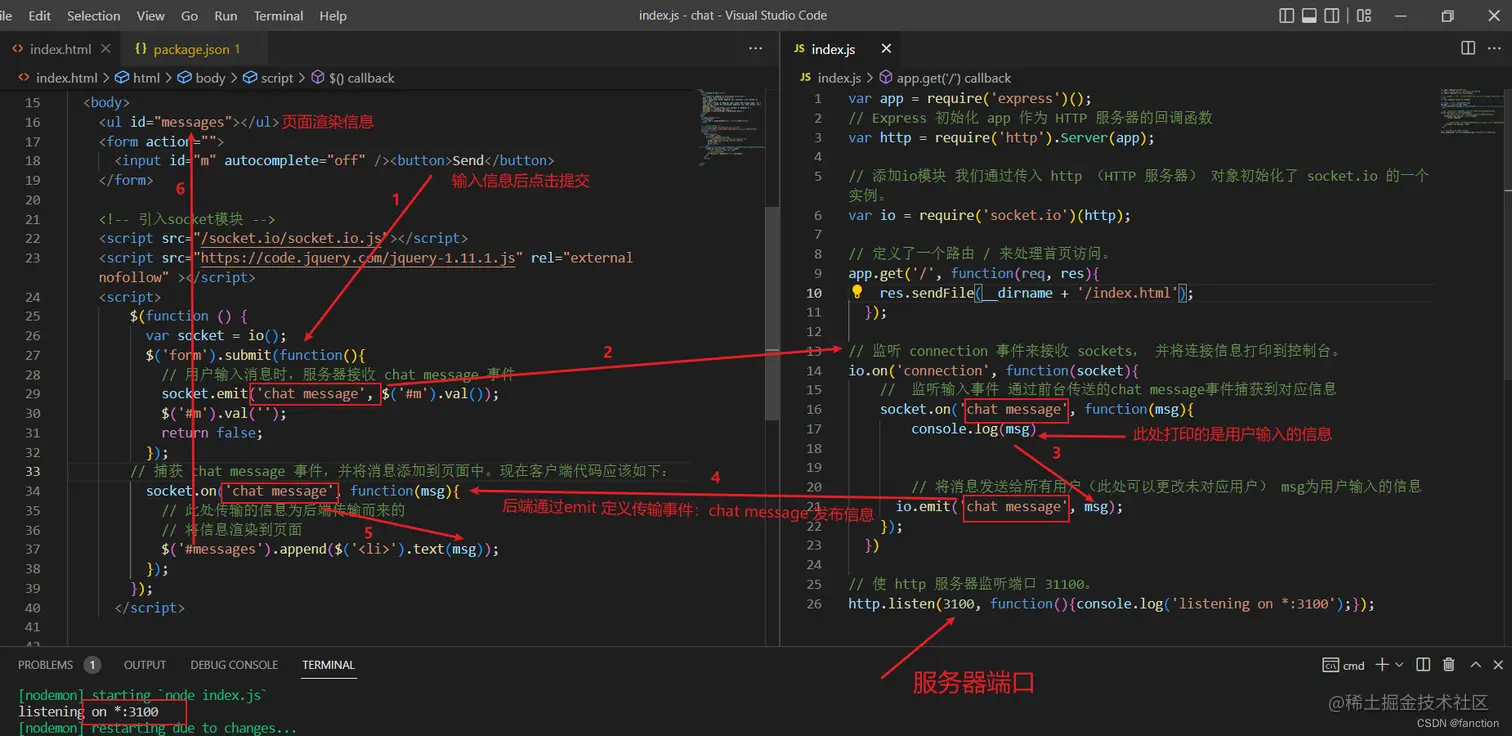The image size is (1512, 736).
Task: Split the terminal pane
Action: (1422, 665)
